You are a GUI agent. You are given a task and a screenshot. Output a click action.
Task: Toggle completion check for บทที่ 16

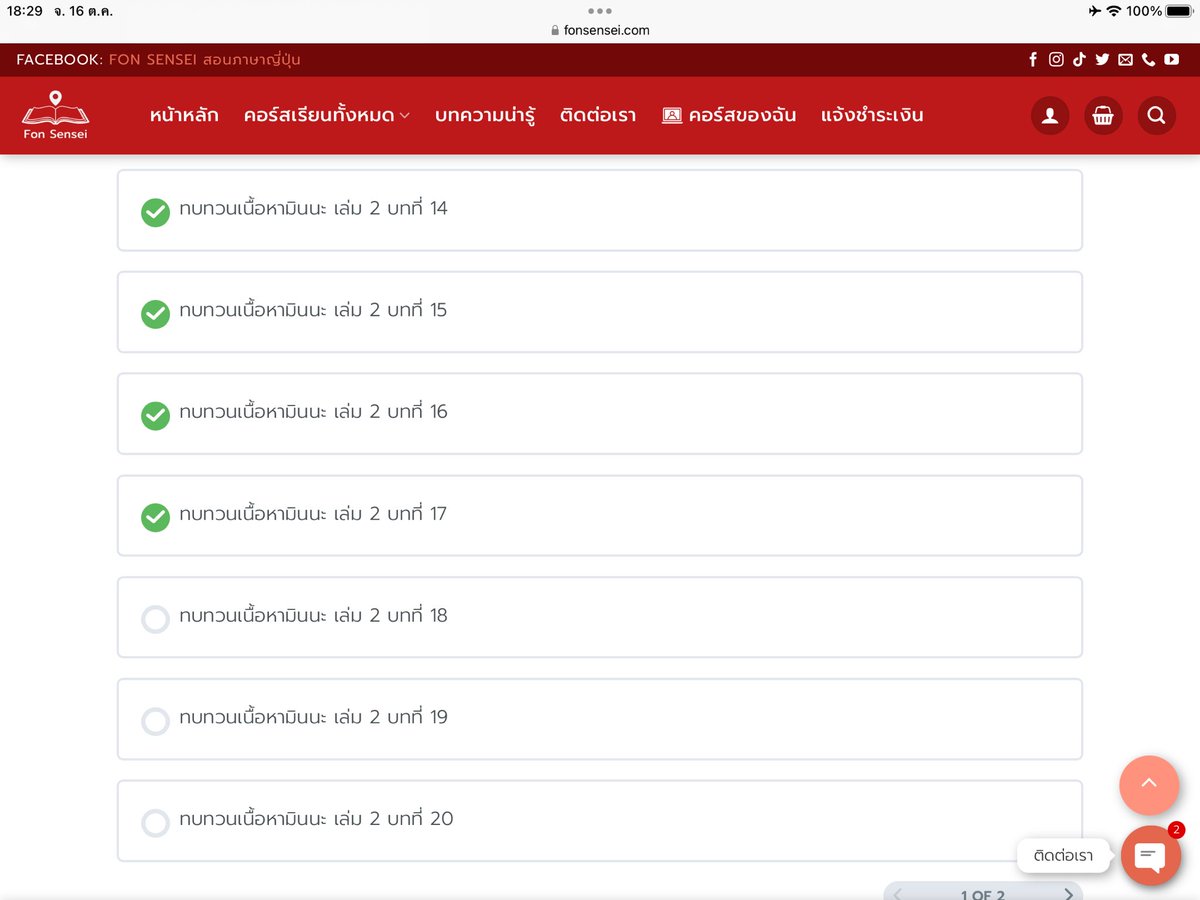tap(155, 415)
